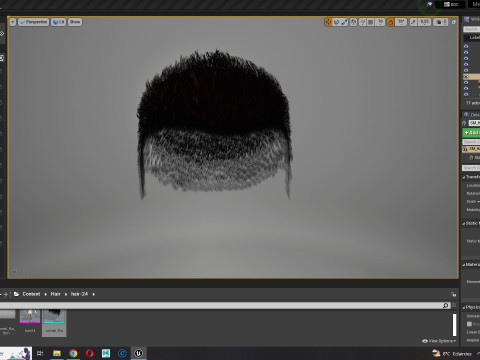
Task: Open scale snap value 0.25 dropdown
Action: (x=424, y=22)
